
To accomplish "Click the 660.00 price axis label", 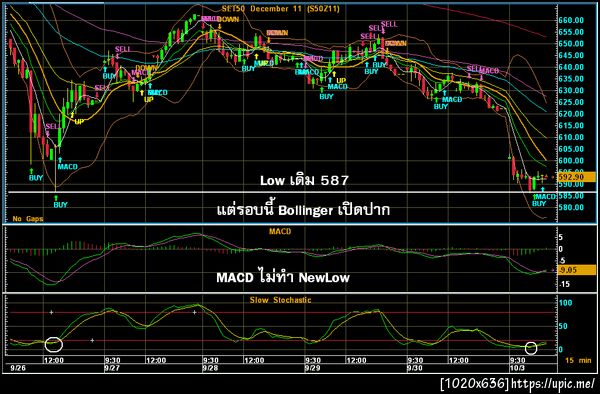I will (x=571, y=20).
